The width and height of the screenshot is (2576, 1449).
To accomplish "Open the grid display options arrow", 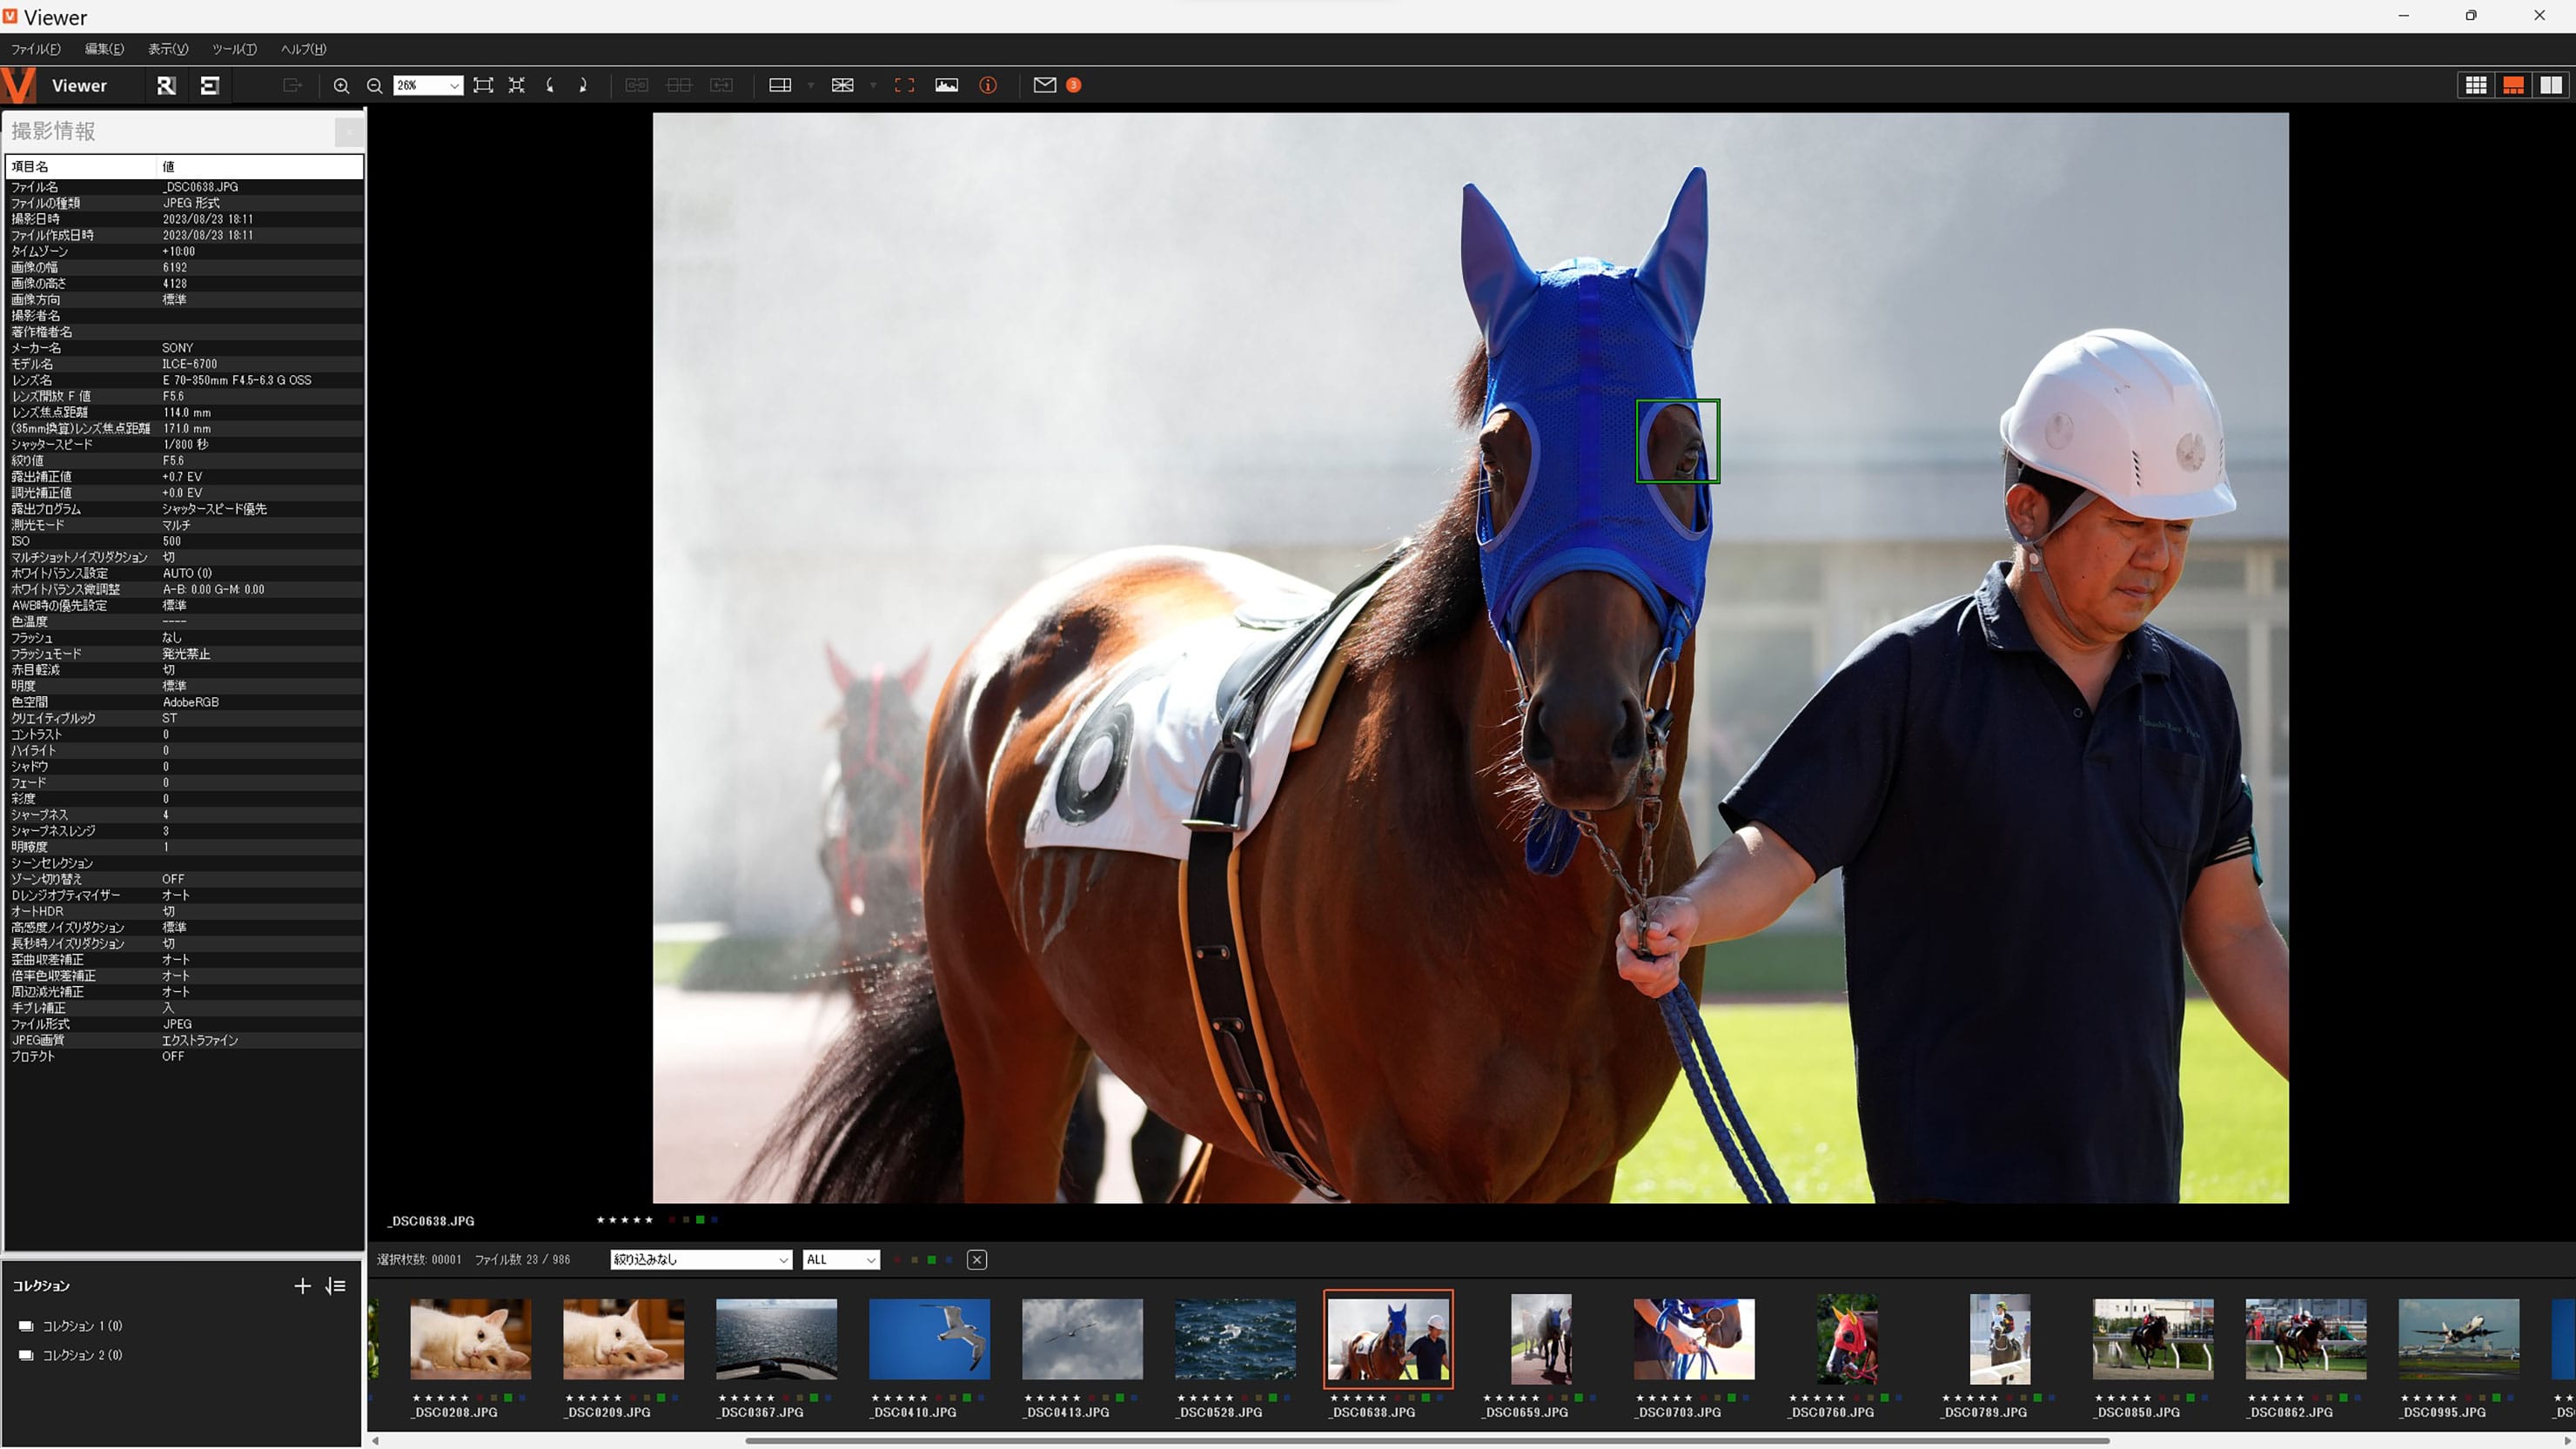I will click(873, 85).
